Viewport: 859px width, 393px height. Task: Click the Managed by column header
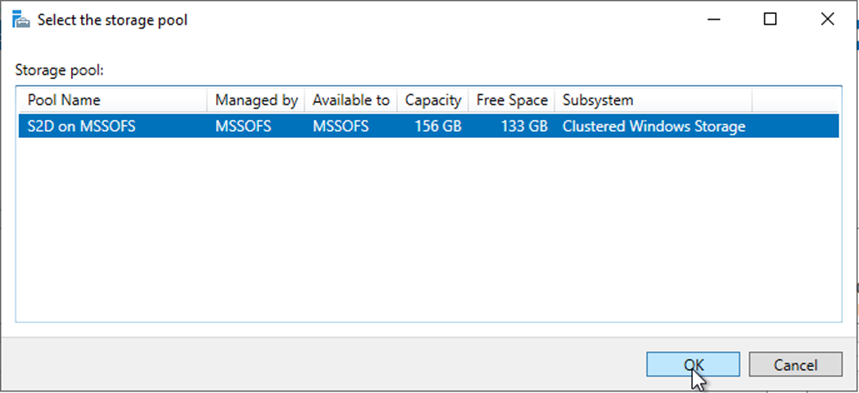[x=256, y=100]
